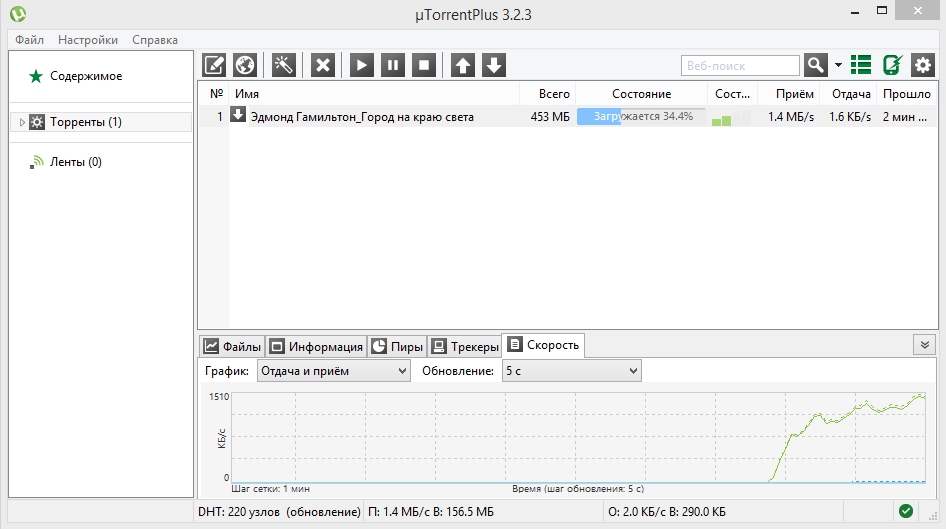This screenshot has width=946, height=529.
Task: Sort by the Прошло column header
Action: tap(907, 93)
